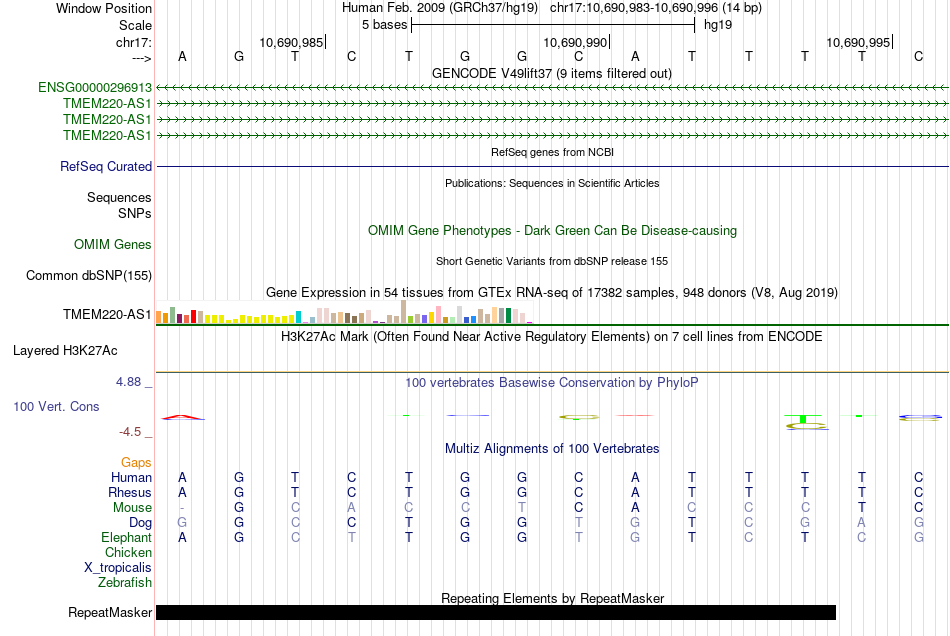Open the GENCODE V49lift37 track title
The width and height of the screenshot is (950, 636).
pyautogui.click(x=552, y=73)
